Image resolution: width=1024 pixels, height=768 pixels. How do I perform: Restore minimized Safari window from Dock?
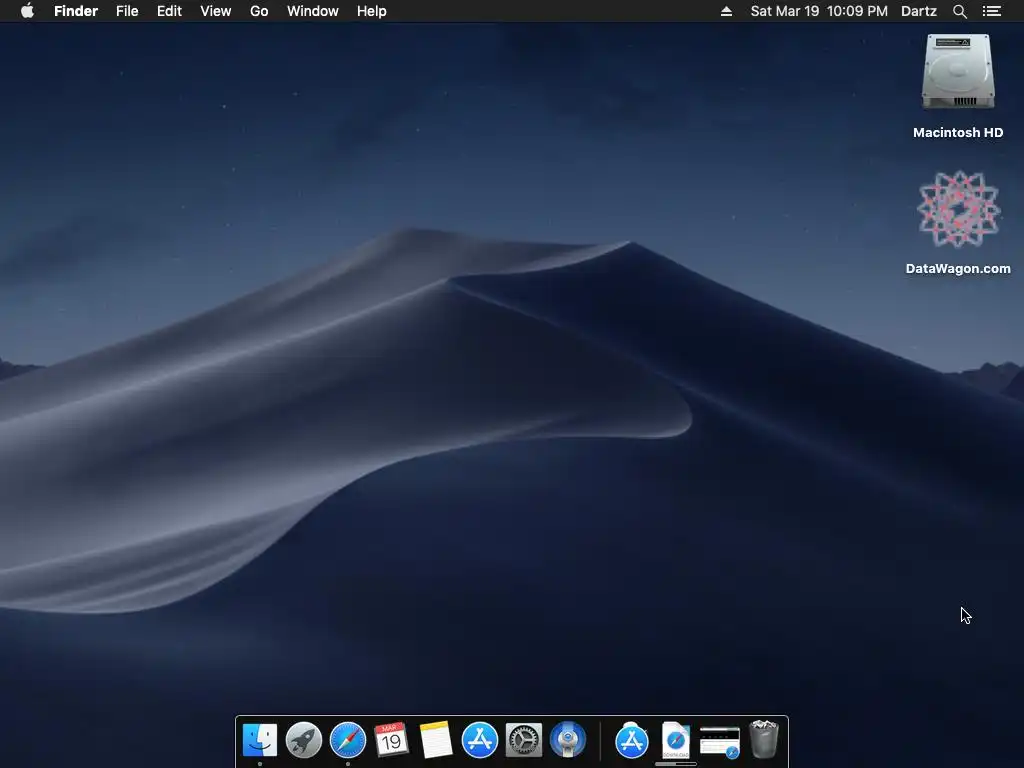pyautogui.click(x=720, y=742)
